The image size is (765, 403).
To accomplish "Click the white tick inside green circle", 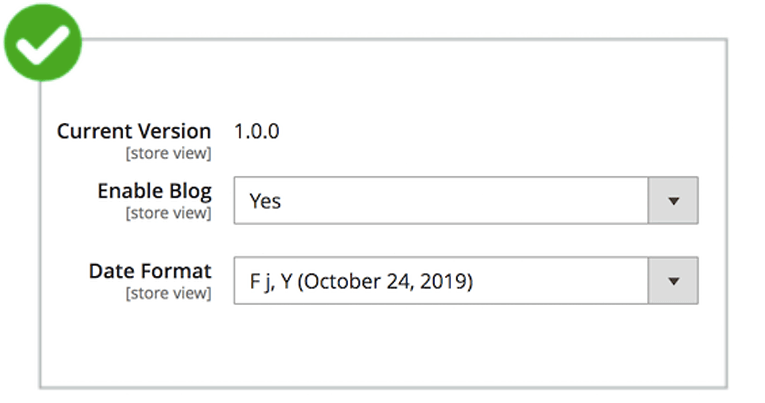I will click(x=42, y=42).
